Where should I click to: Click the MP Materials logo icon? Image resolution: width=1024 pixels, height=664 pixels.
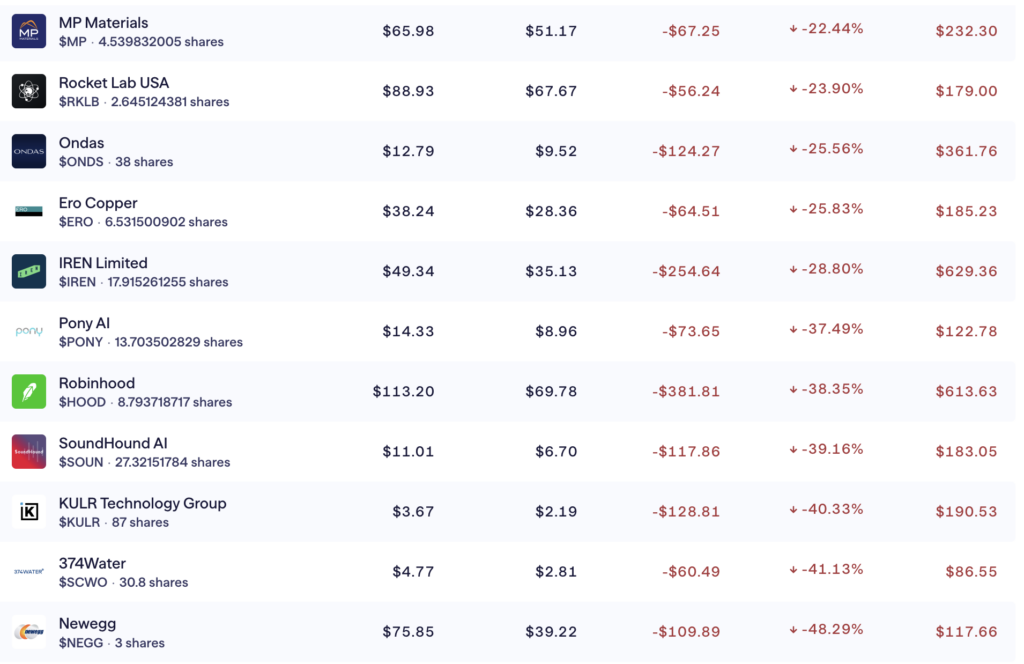tap(29, 31)
